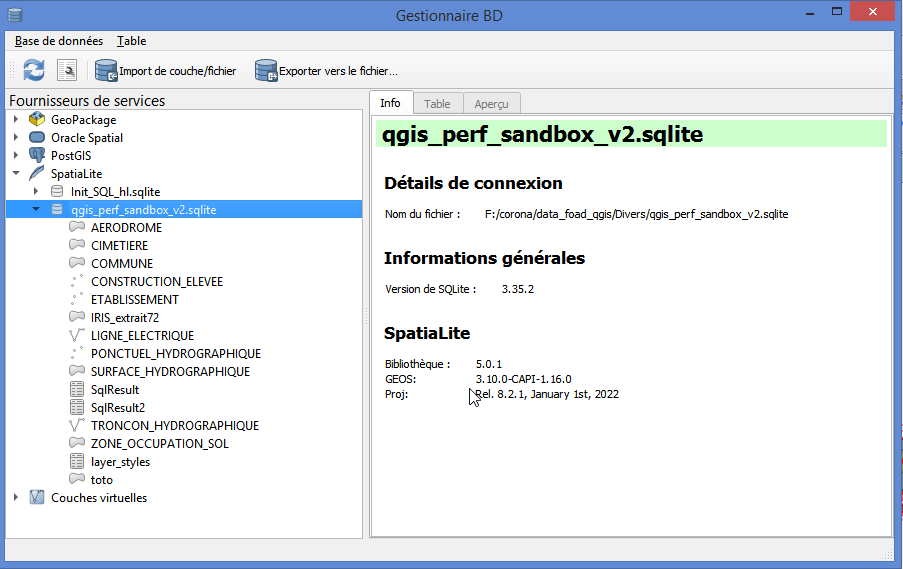Image resolution: width=903 pixels, height=569 pixels.
Task: Click the layer_styles table icon
Action: click(x=77, y=461)
